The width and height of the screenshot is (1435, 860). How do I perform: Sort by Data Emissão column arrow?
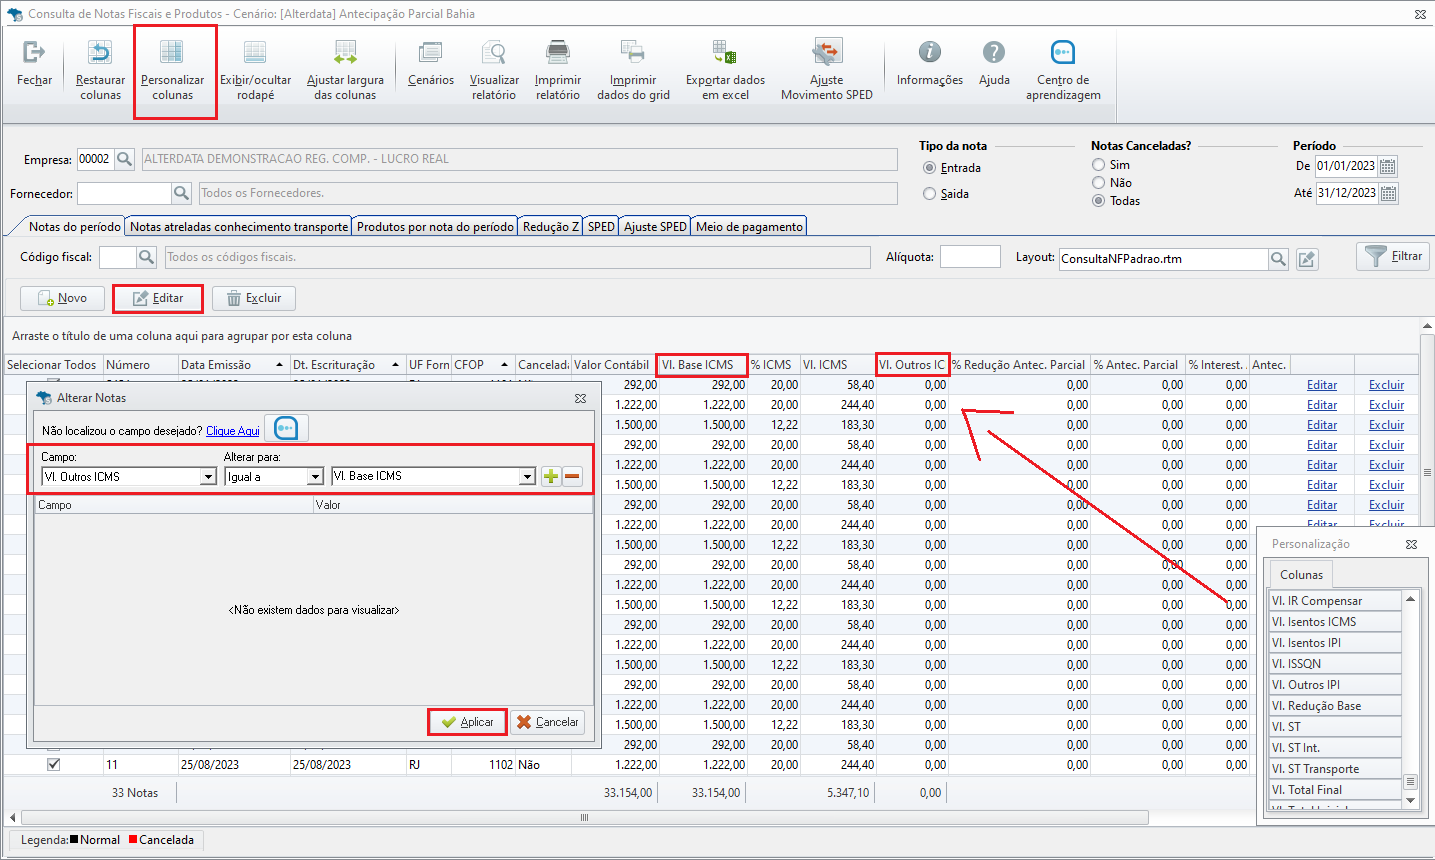click(279, 365)
